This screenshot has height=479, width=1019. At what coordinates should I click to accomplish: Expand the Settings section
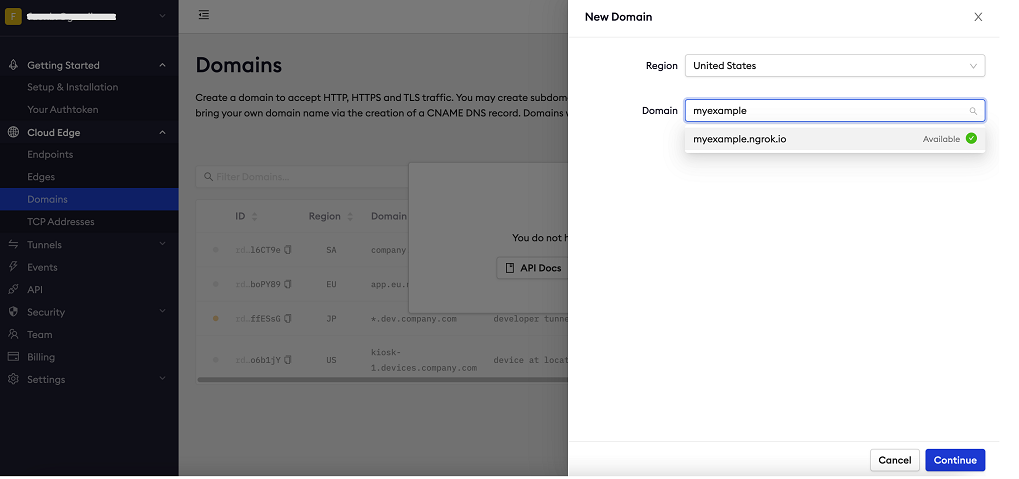click(162, 379)
